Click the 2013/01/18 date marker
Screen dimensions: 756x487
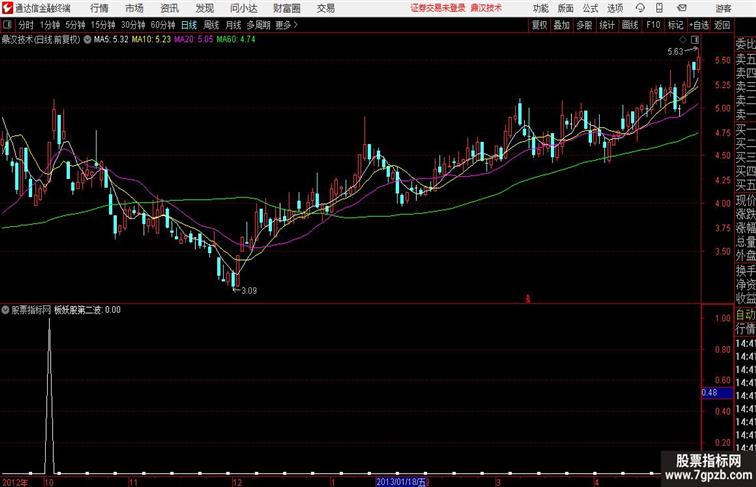[x=401, y=482]
